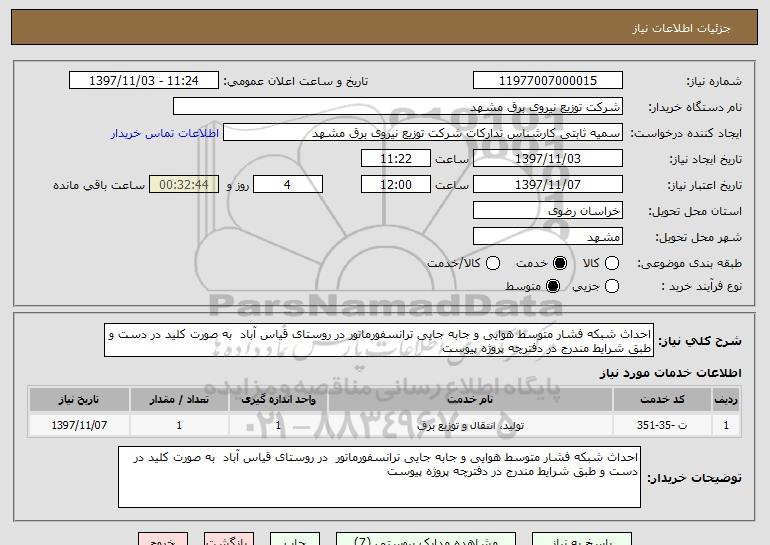Click the service code cell ت -35-351

pos(662,426)
